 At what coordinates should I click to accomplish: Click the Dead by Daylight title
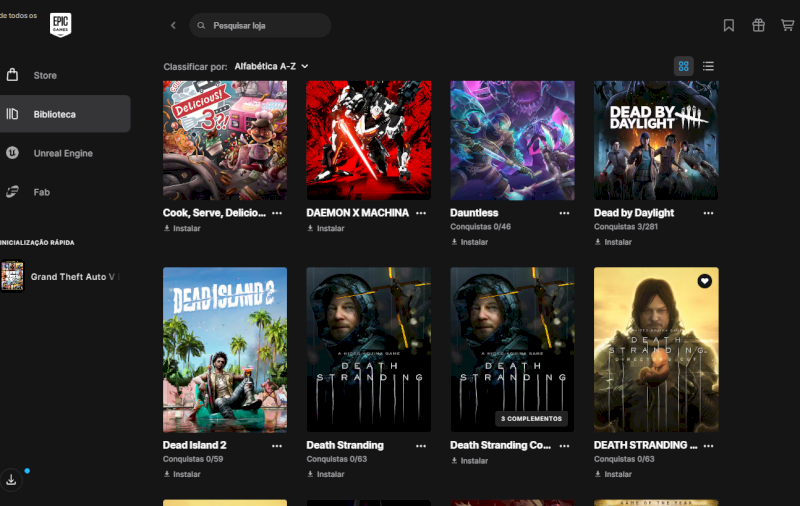(634, 213)
